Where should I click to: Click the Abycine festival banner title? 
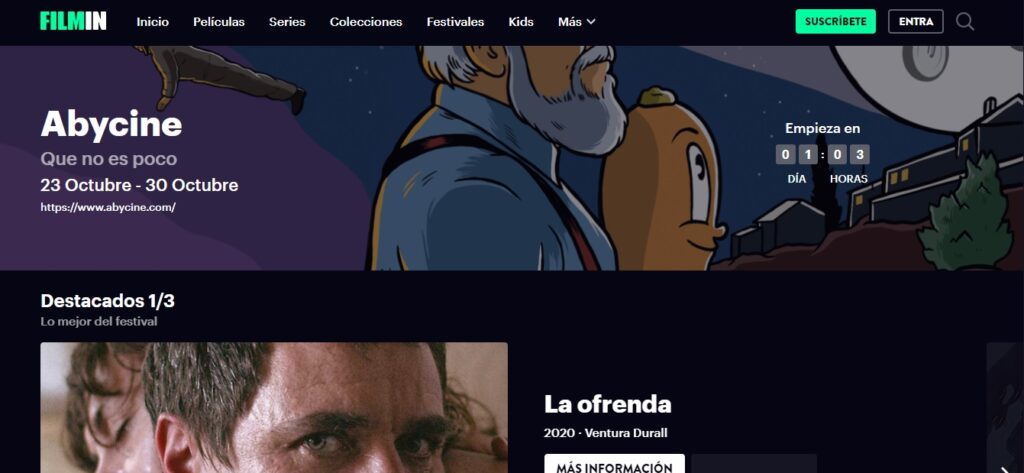point(111,124)
